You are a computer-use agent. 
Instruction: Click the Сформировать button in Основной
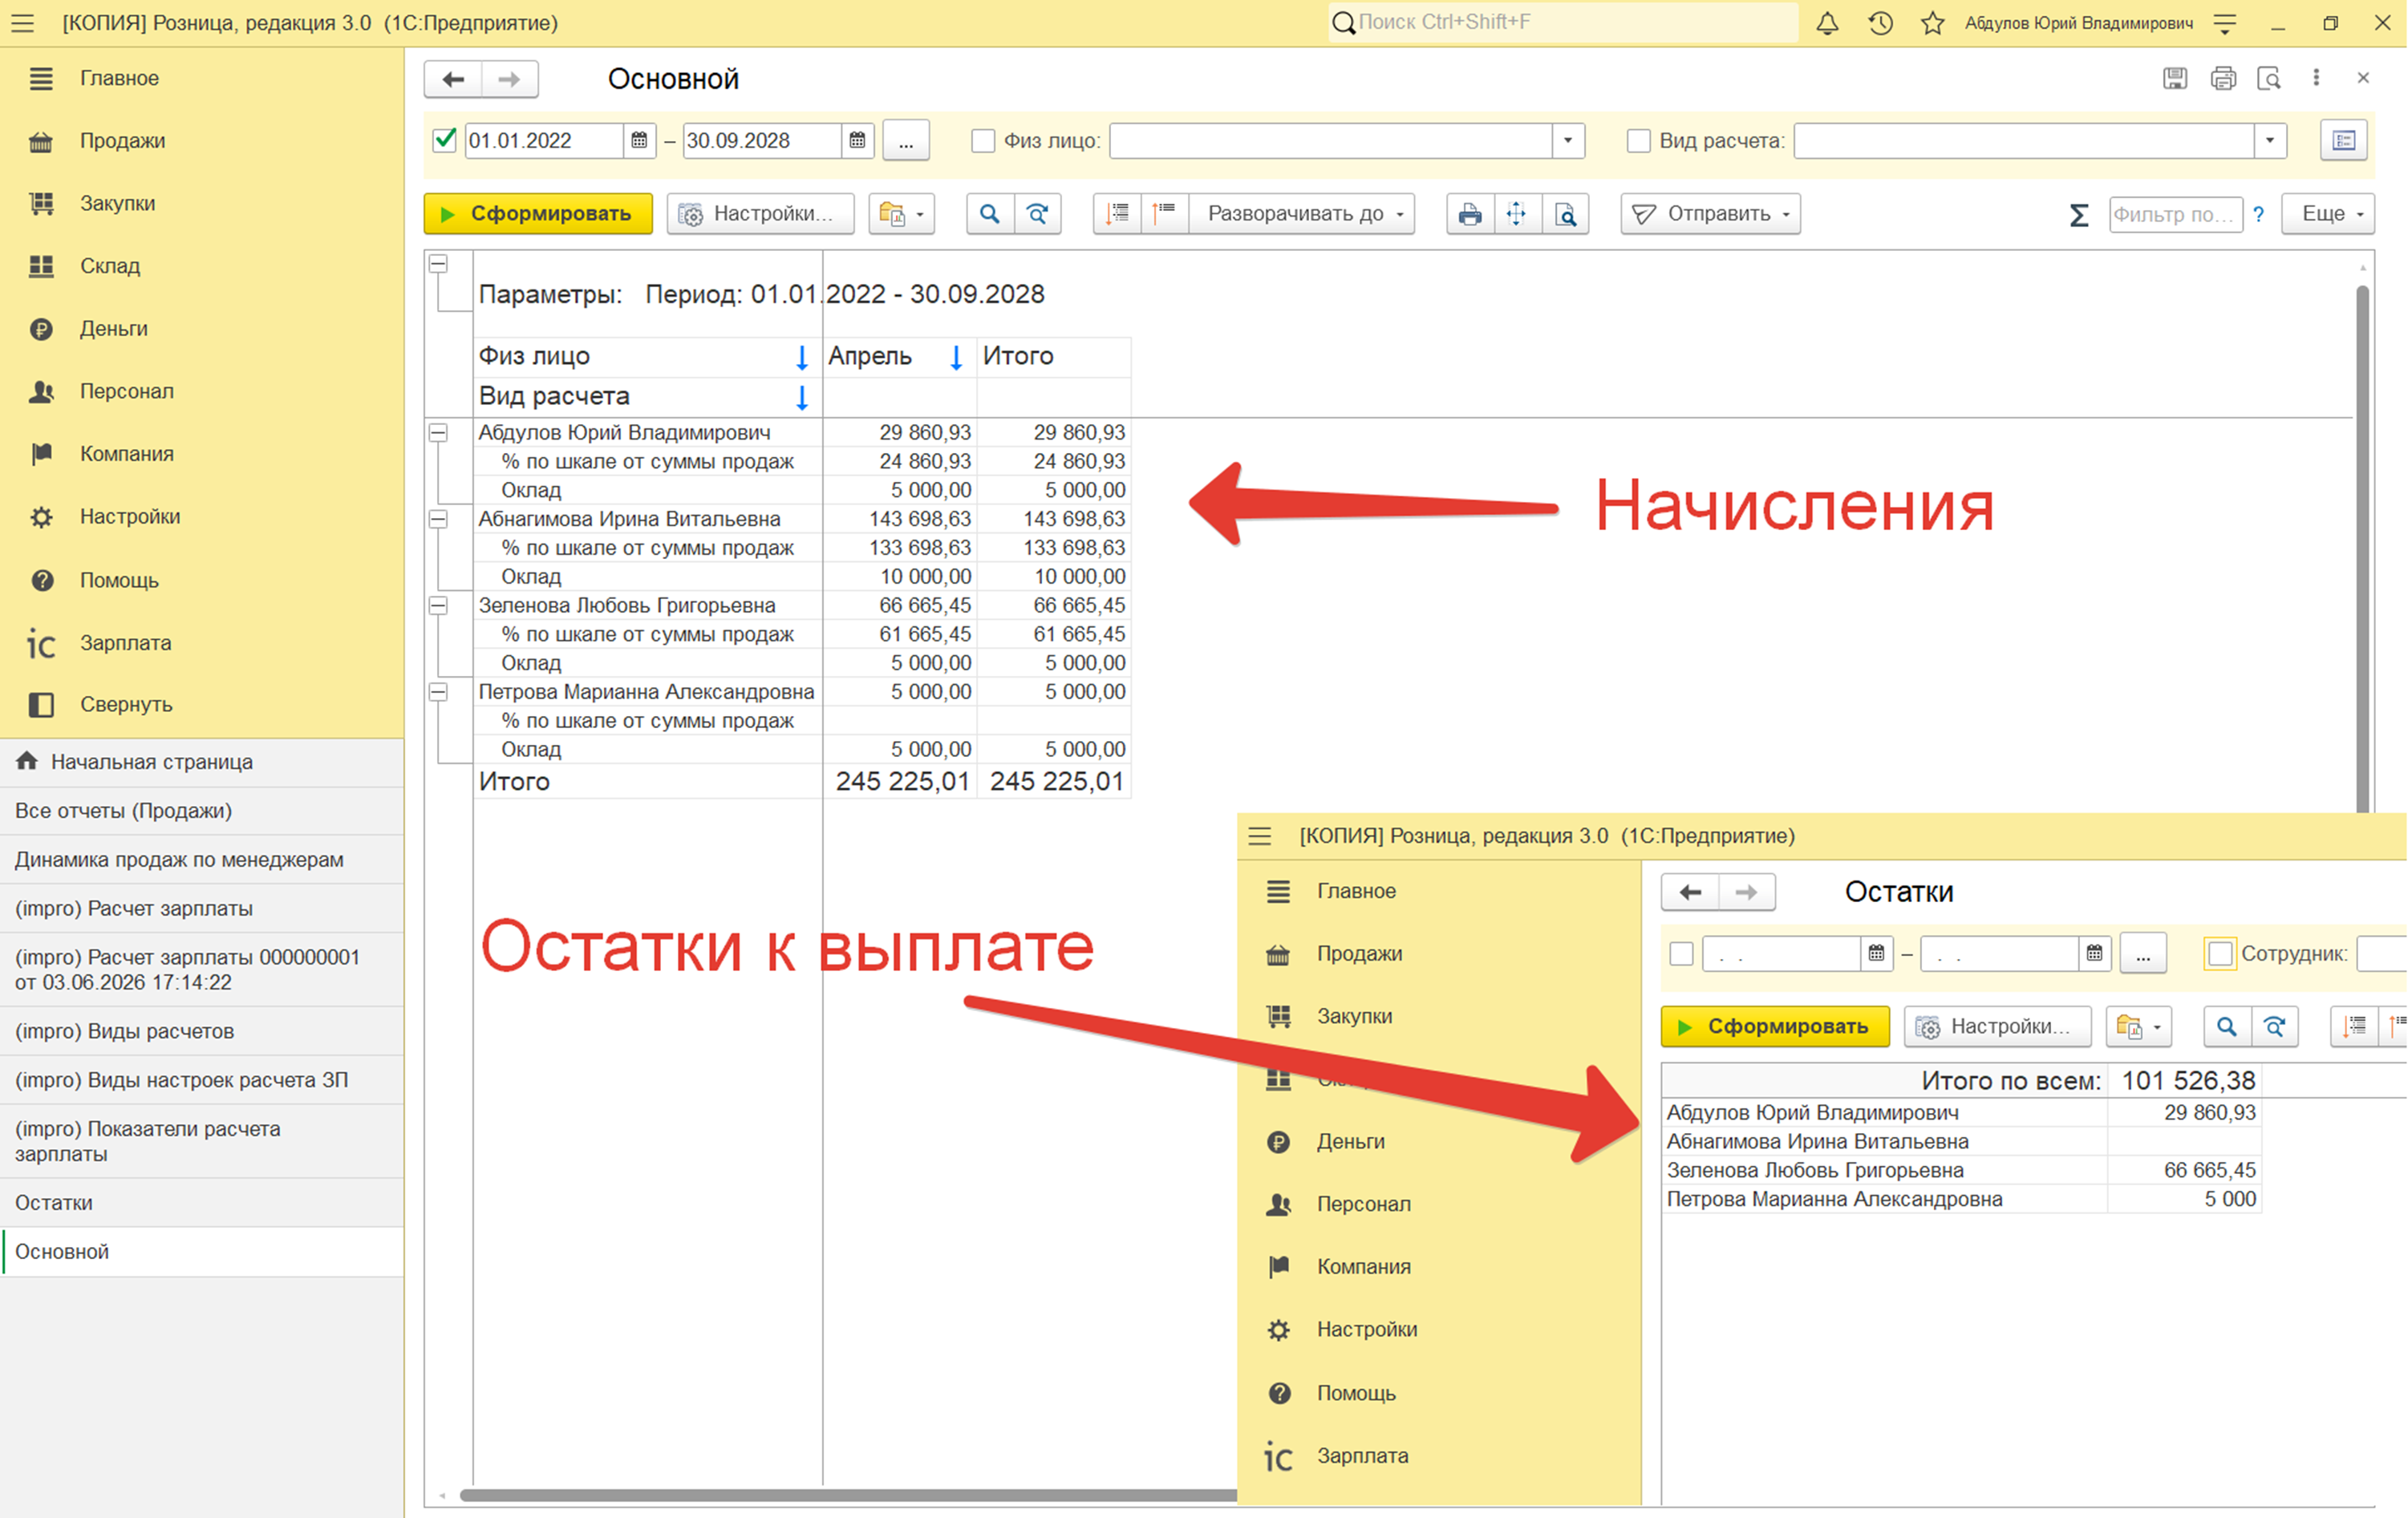click(538, 213)
